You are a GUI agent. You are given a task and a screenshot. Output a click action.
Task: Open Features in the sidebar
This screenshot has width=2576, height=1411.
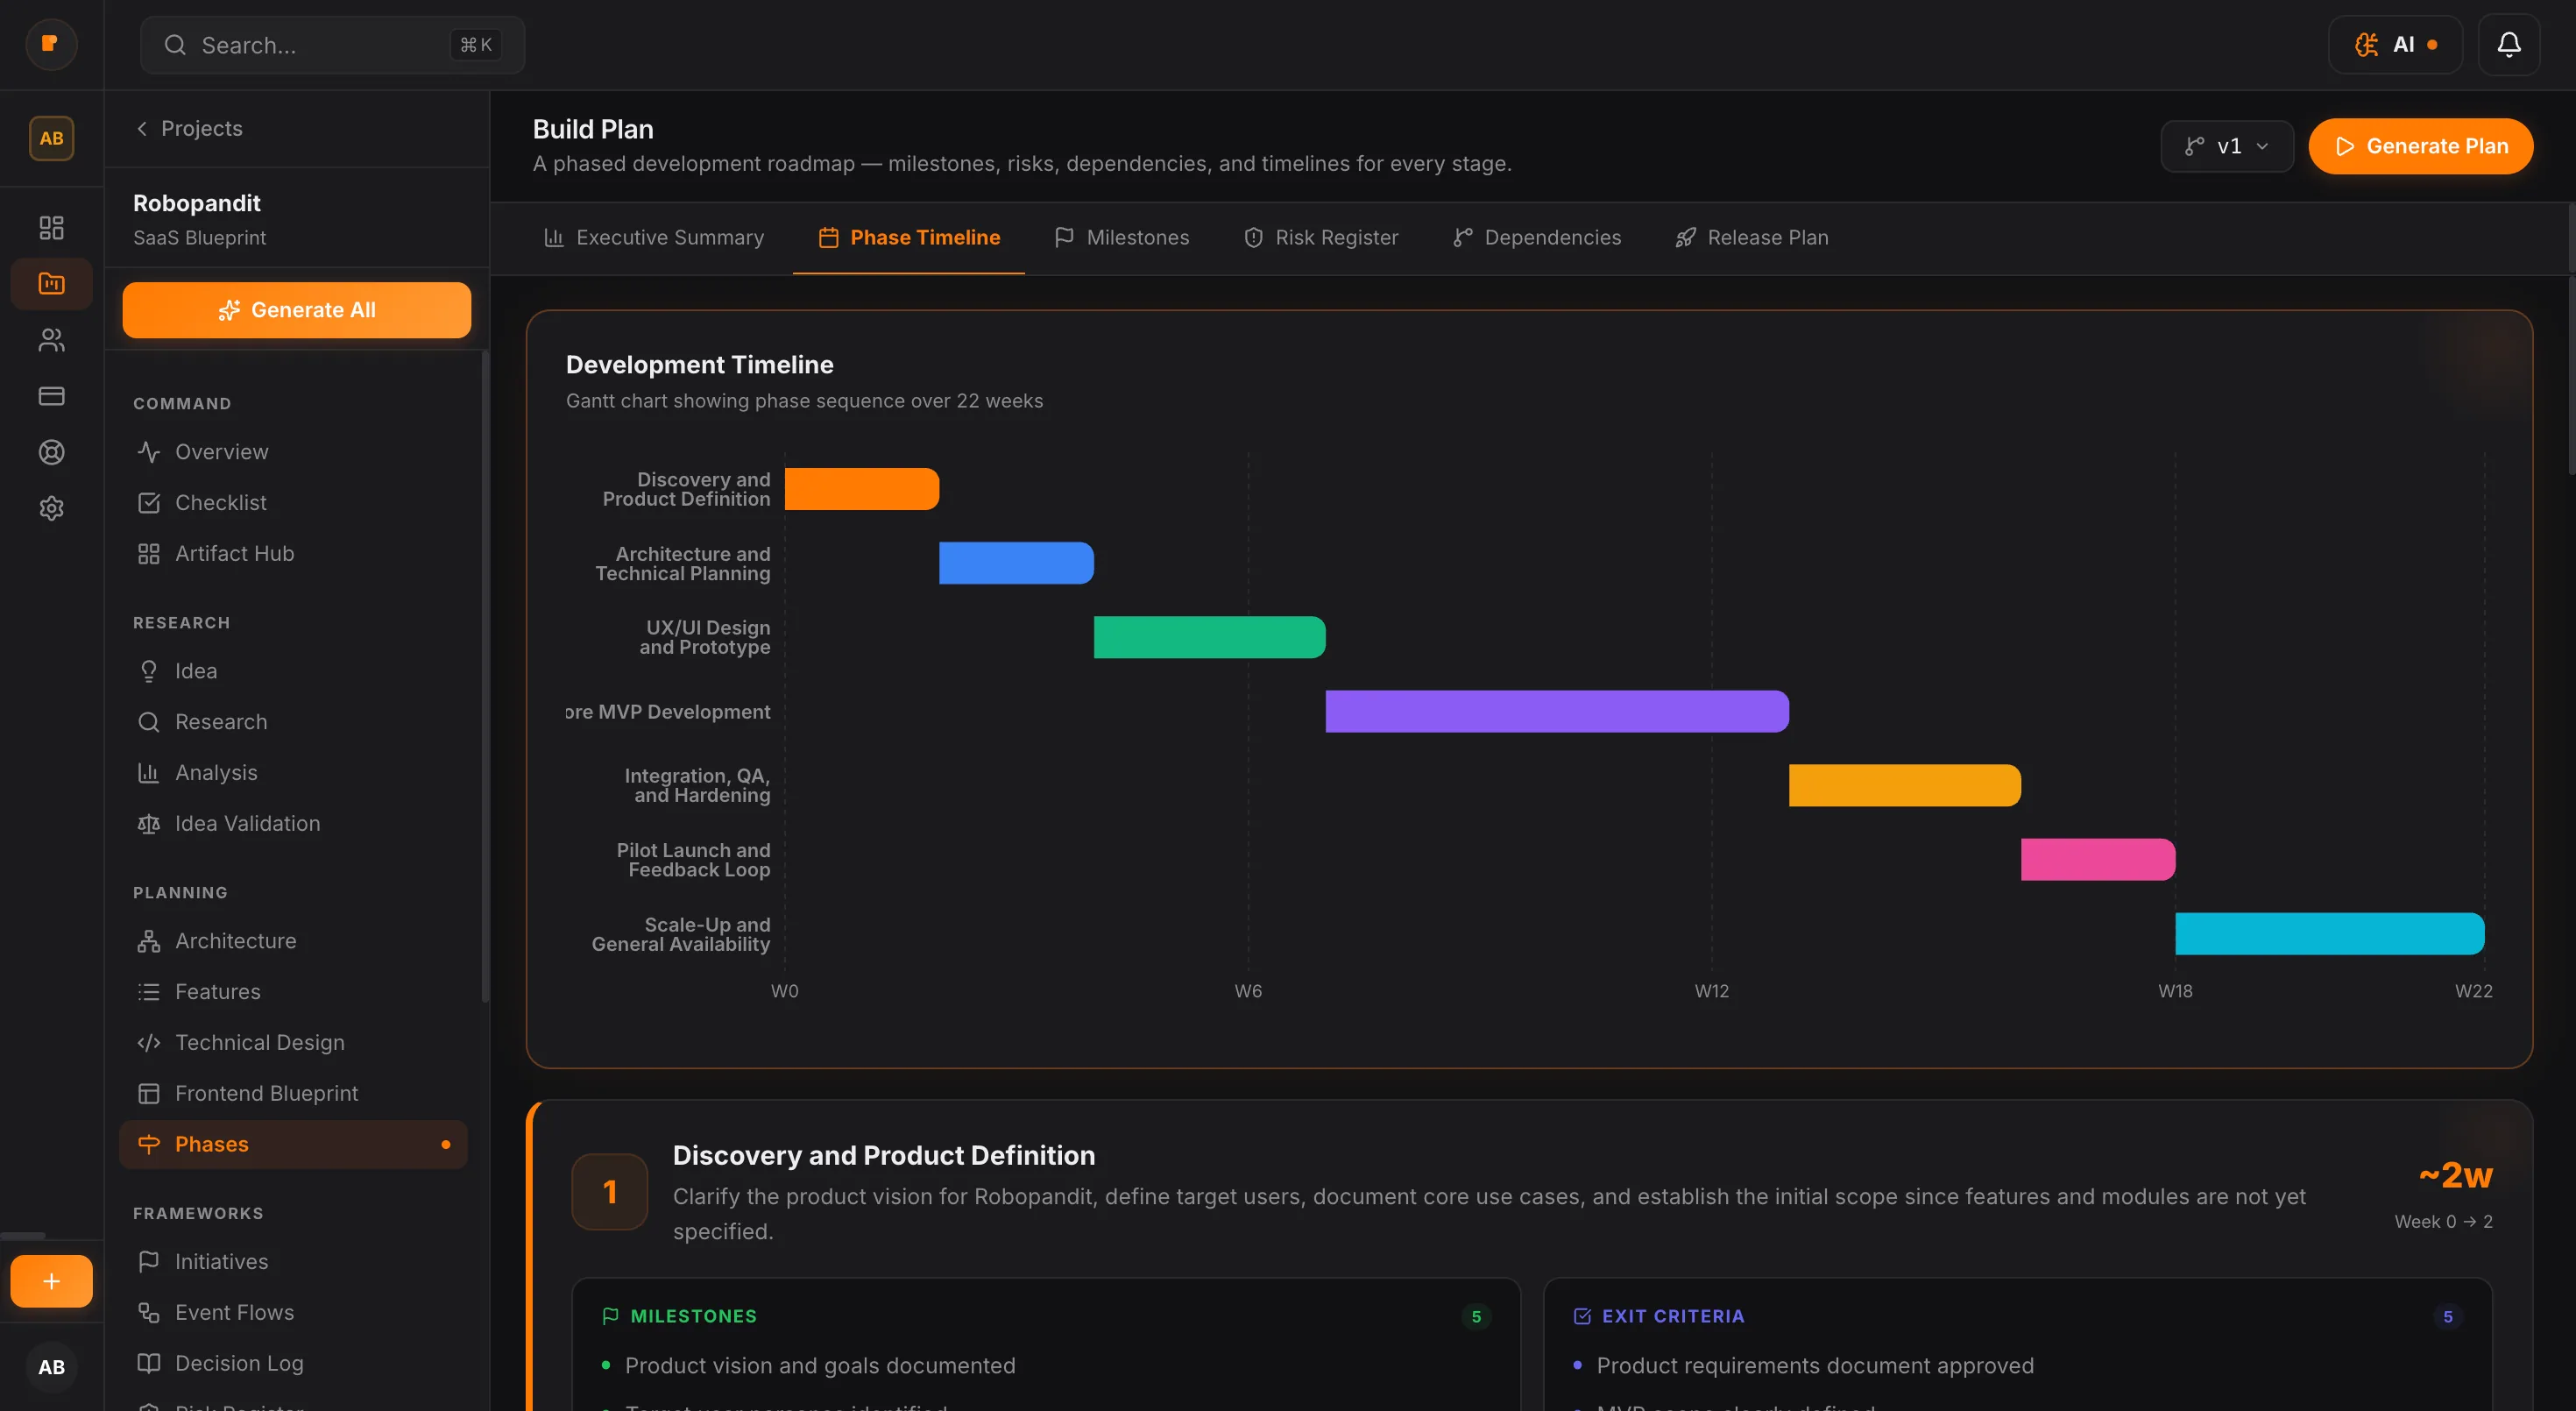click(x=293, y=992)
